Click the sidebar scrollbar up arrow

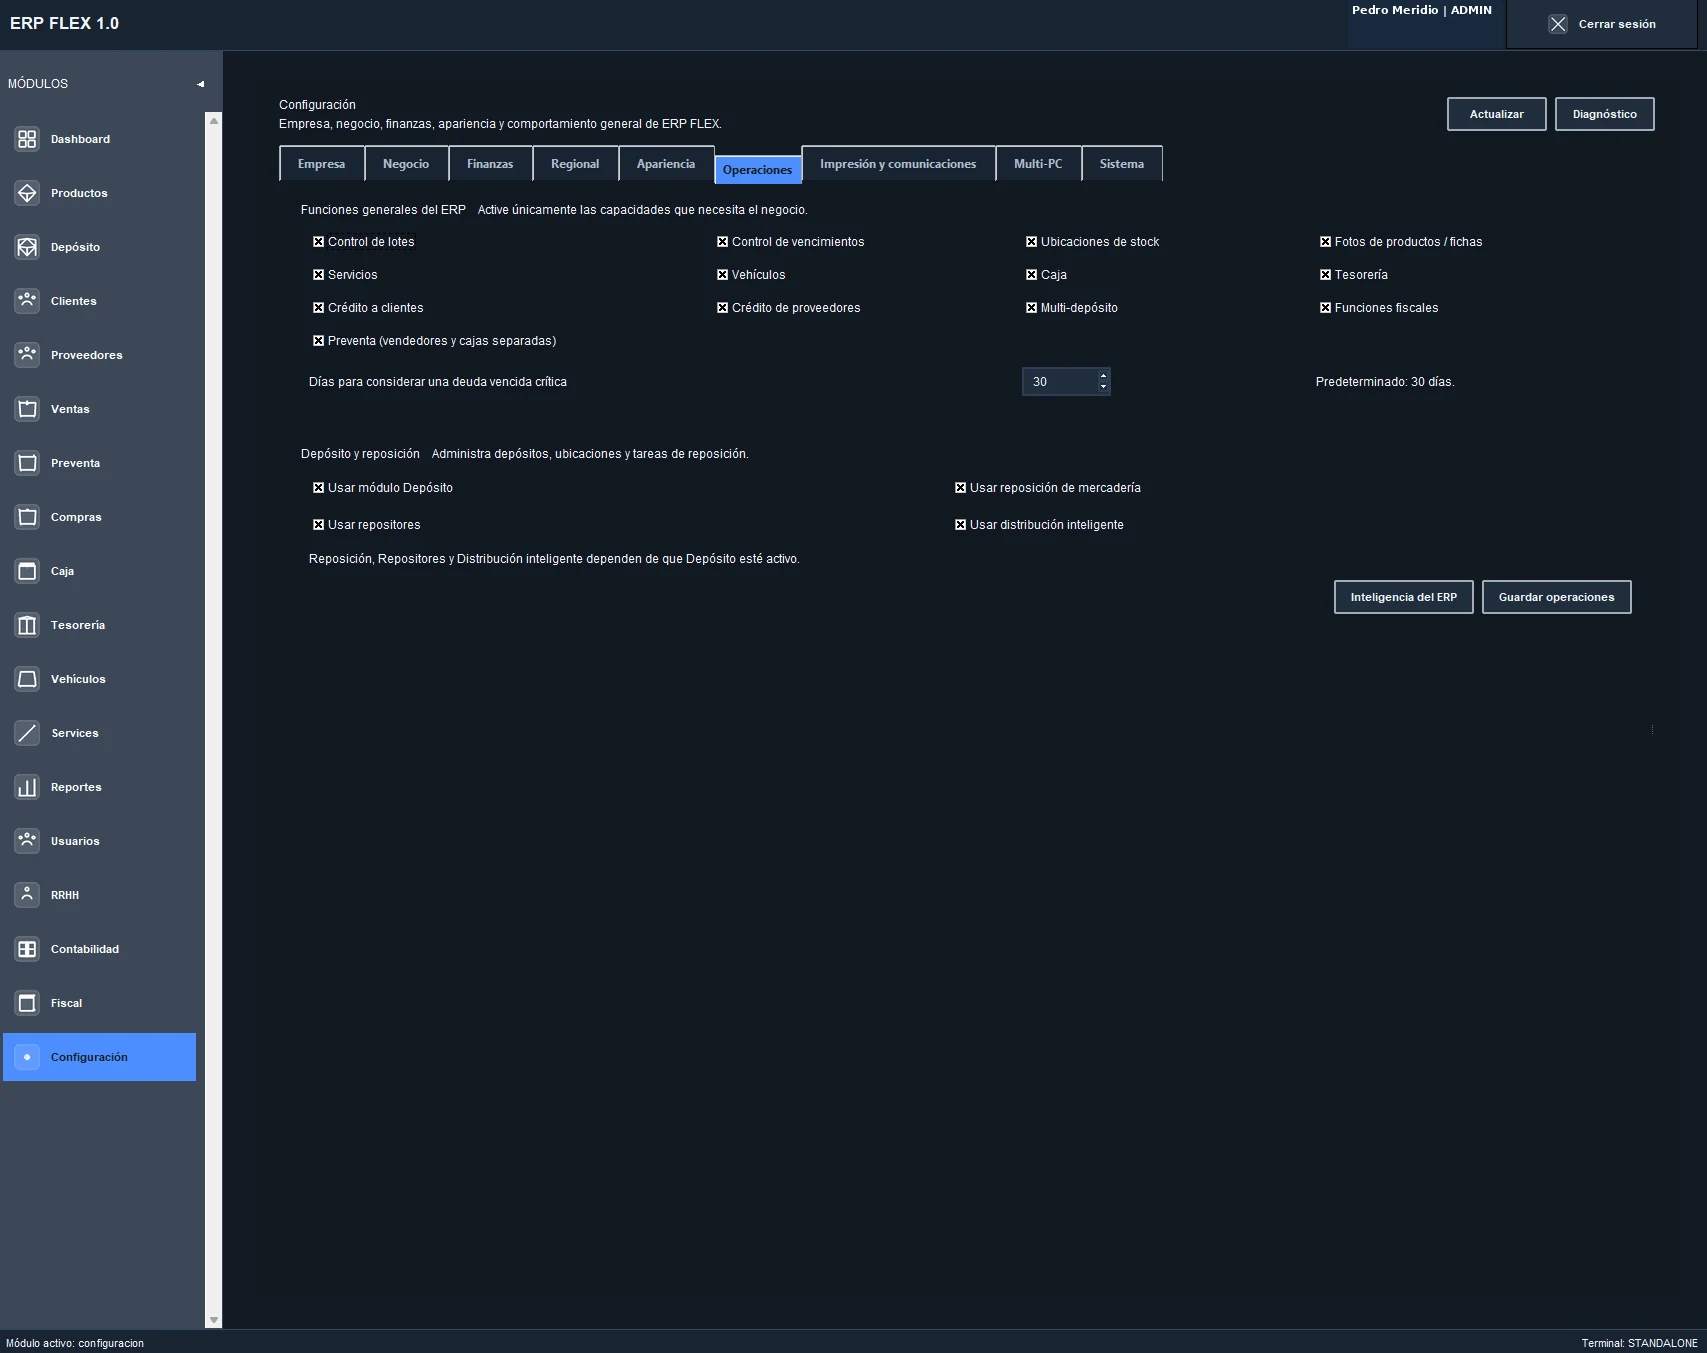click(x=213, y=121)
